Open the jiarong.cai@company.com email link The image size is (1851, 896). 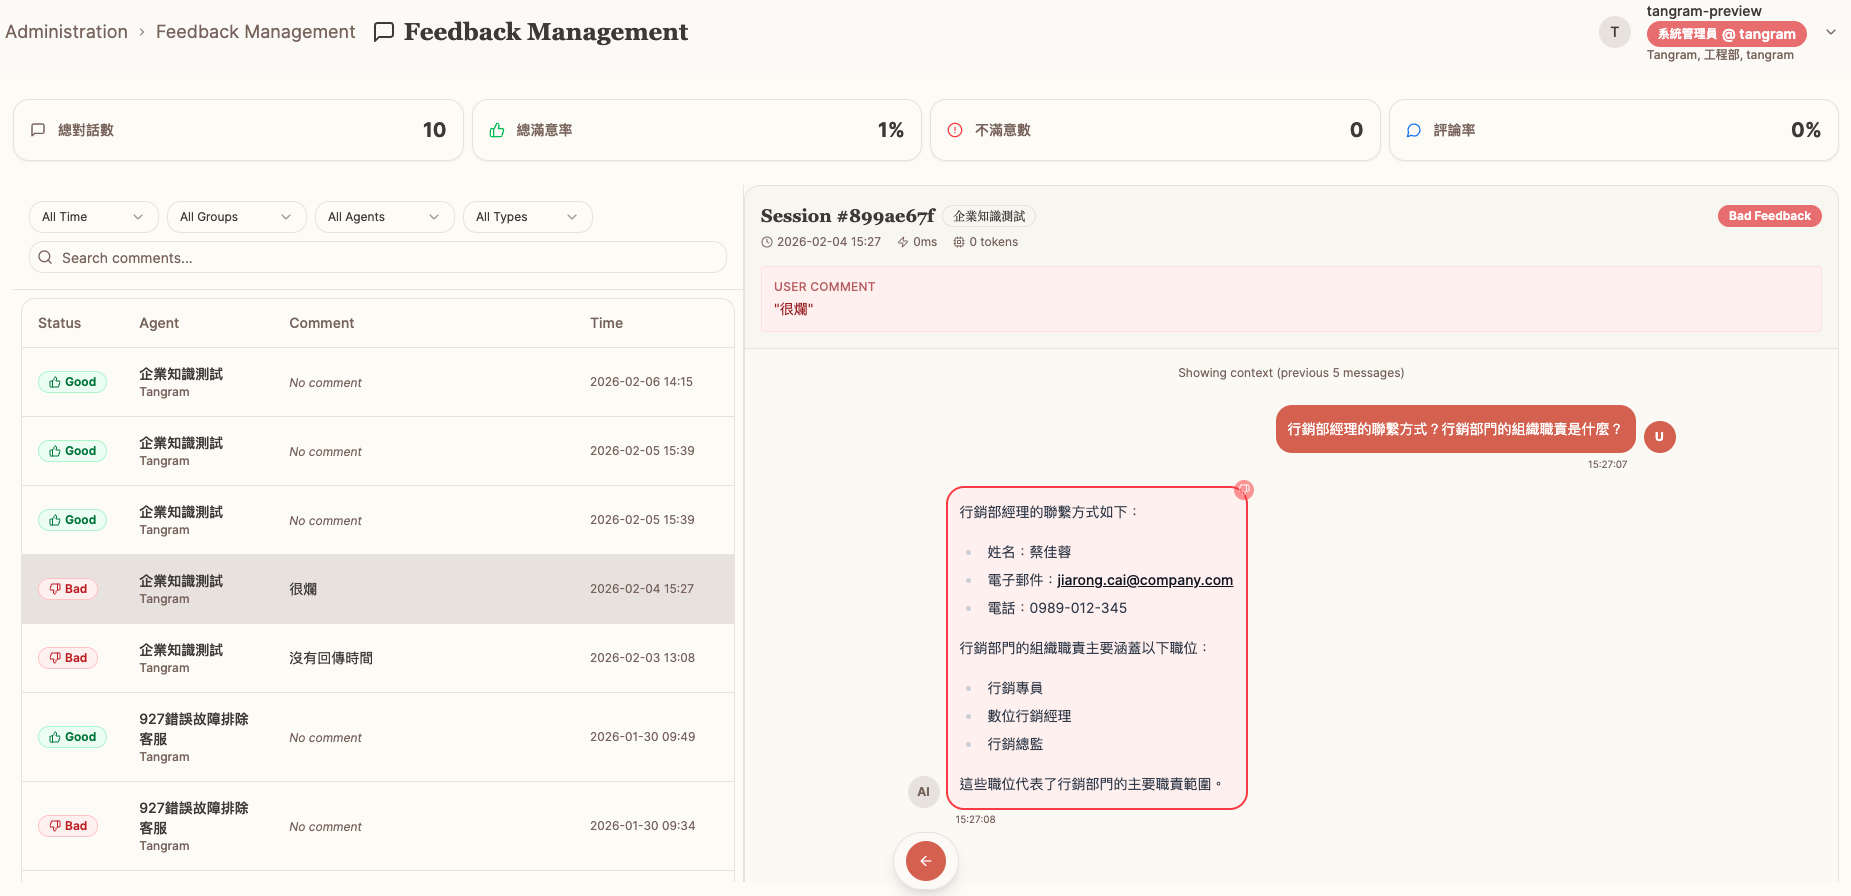point(1145,580)
